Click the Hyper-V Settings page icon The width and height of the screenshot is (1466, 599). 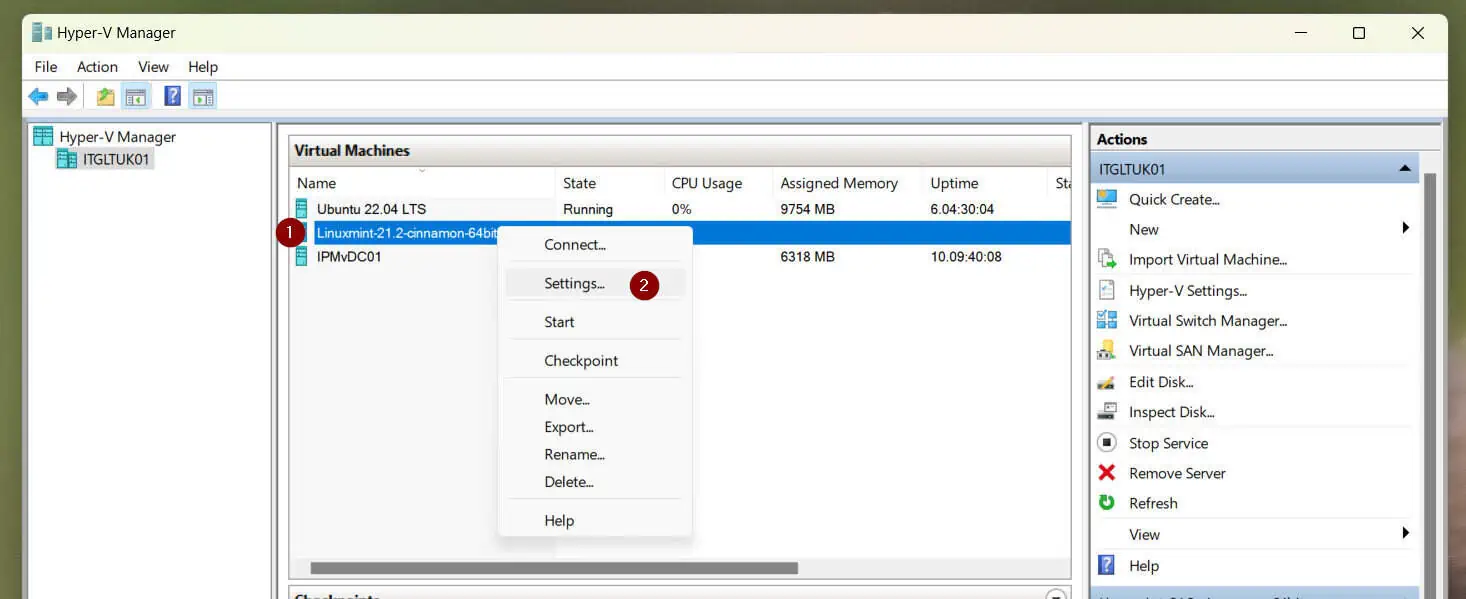tap(1107, 290)
